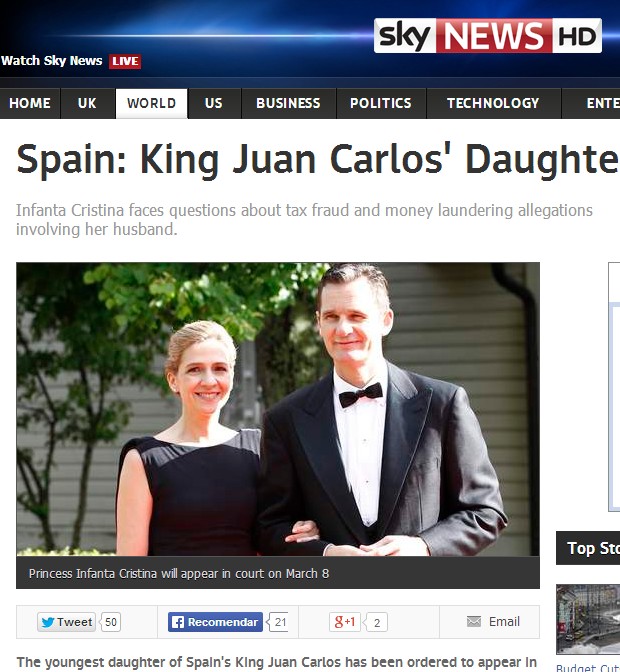The height and width of the screenshot is (672, 620).
Task: Click the Sky News HD logo
Action: click(488, 36)
